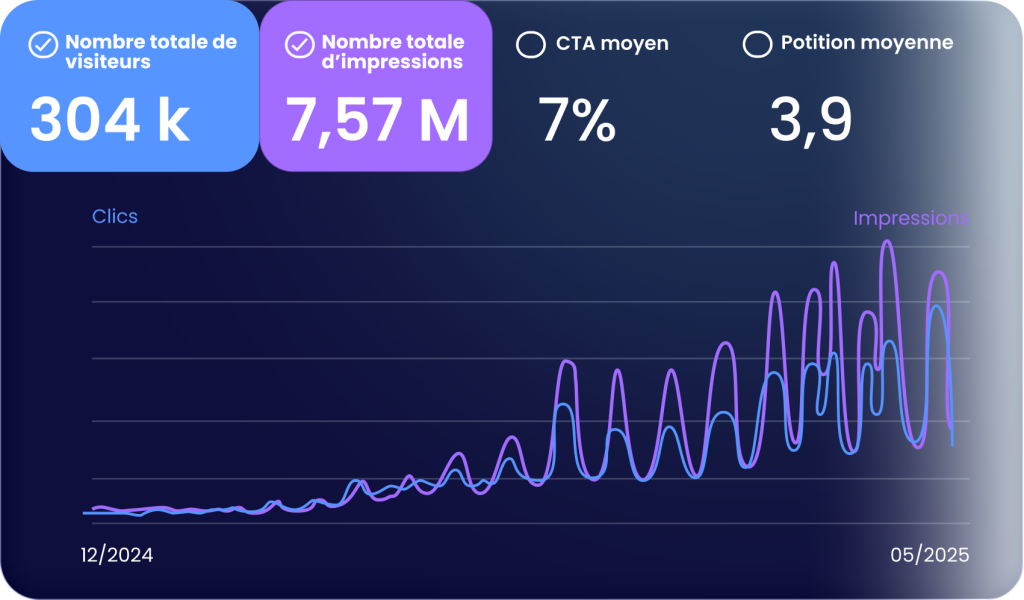1024x600 pixels.
Task: Click the highest peak of purple impressions line
Action: (x=887, y=242)
